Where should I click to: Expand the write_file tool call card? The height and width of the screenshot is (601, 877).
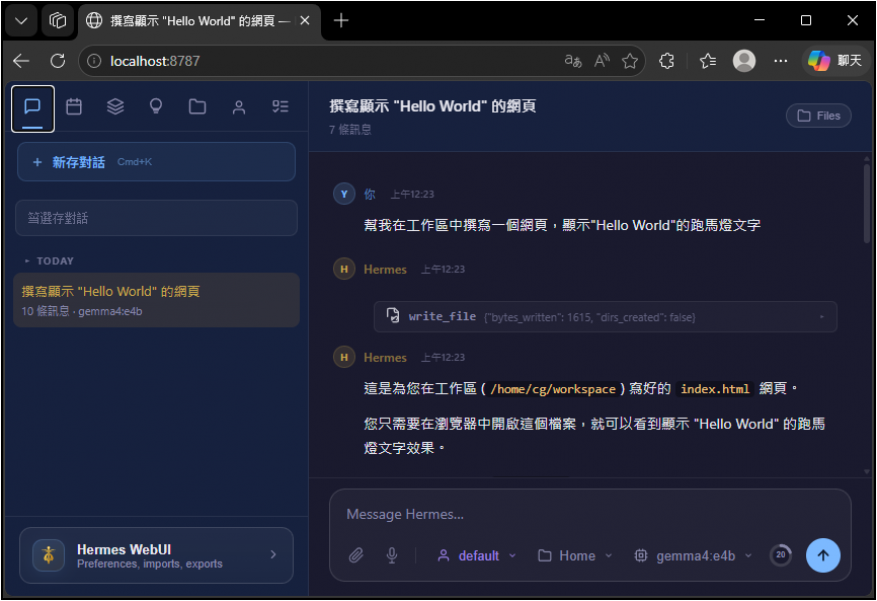[605, 317]
